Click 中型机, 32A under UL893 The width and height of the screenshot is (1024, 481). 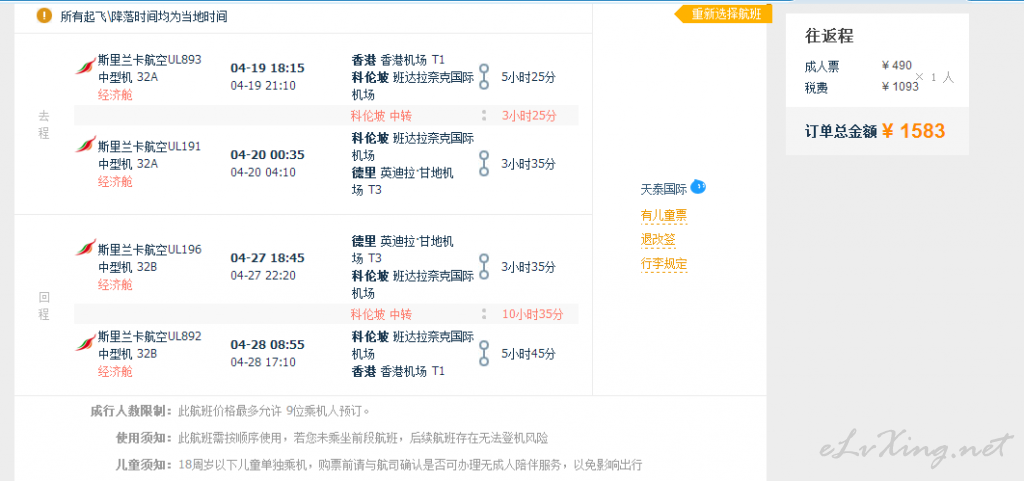(x=128, y=77)
